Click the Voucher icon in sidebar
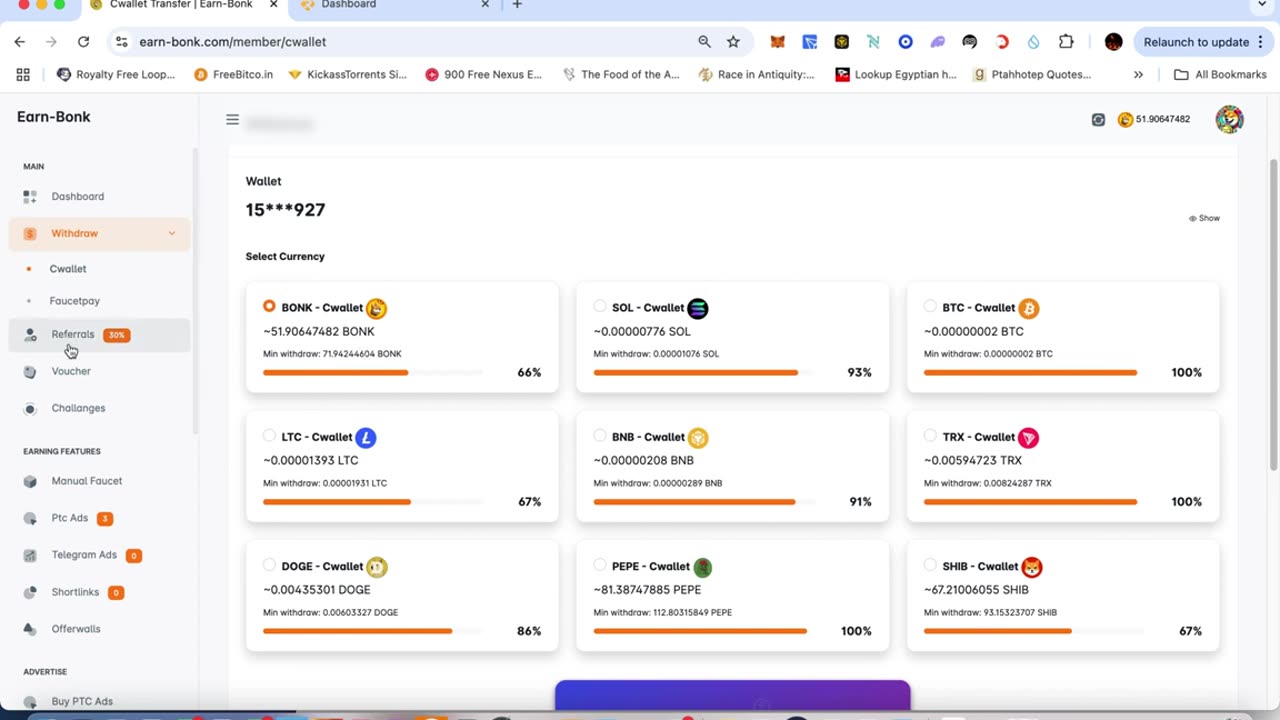 30,372
